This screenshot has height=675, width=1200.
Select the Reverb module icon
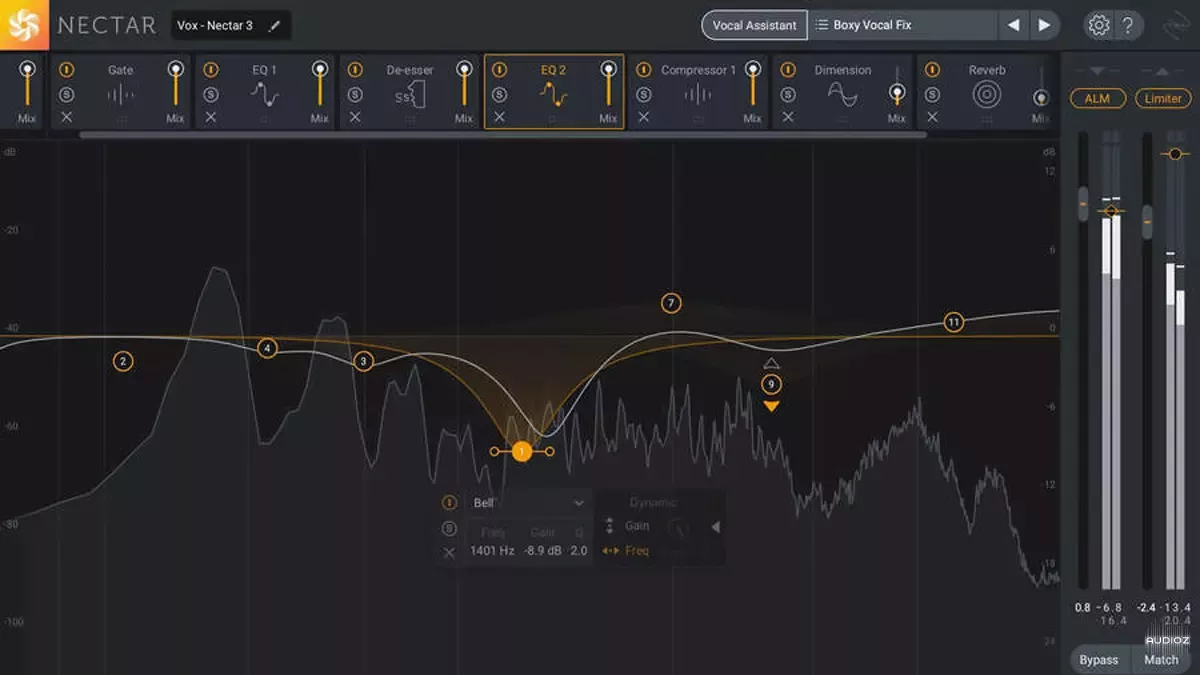point(986,96)
